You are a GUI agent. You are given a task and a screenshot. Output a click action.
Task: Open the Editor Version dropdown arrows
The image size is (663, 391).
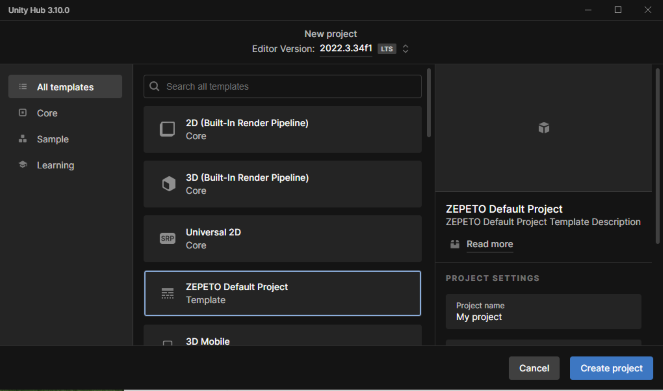pyautogui.click(x=405, y=49)
